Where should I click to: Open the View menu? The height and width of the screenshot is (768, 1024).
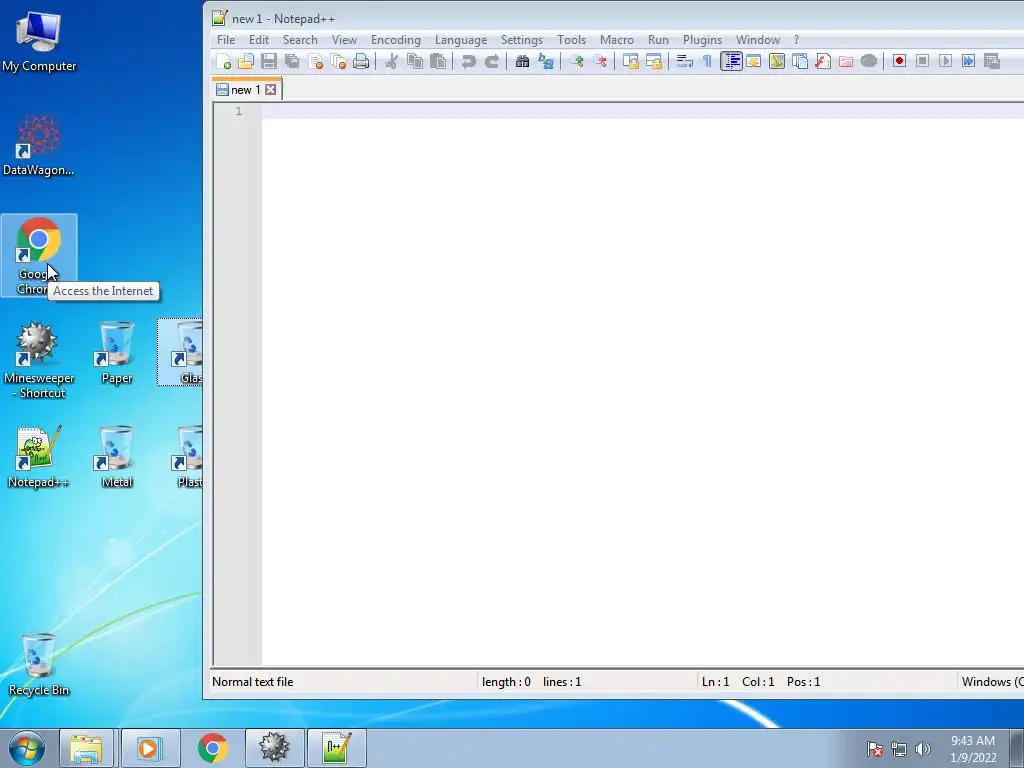344,40
